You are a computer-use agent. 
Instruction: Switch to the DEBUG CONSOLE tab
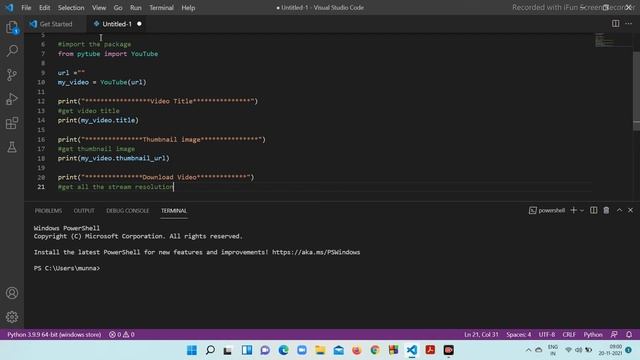point(127,211)
